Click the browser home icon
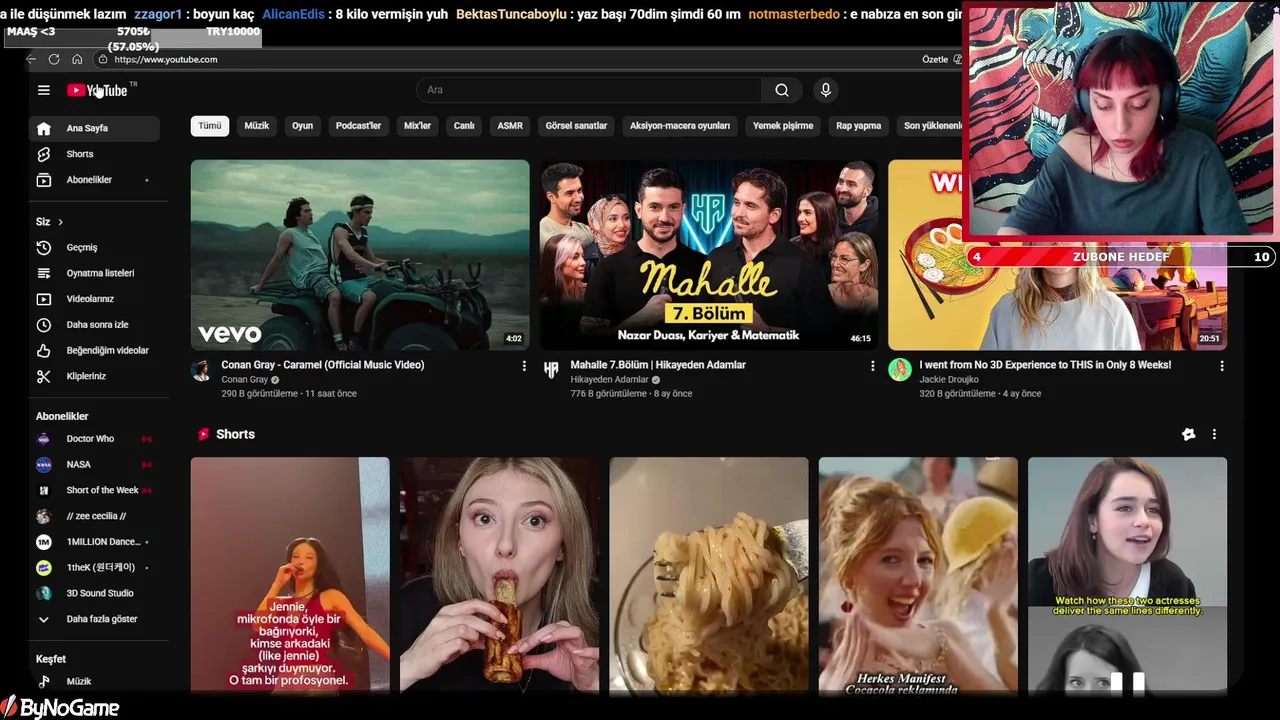 77,59
